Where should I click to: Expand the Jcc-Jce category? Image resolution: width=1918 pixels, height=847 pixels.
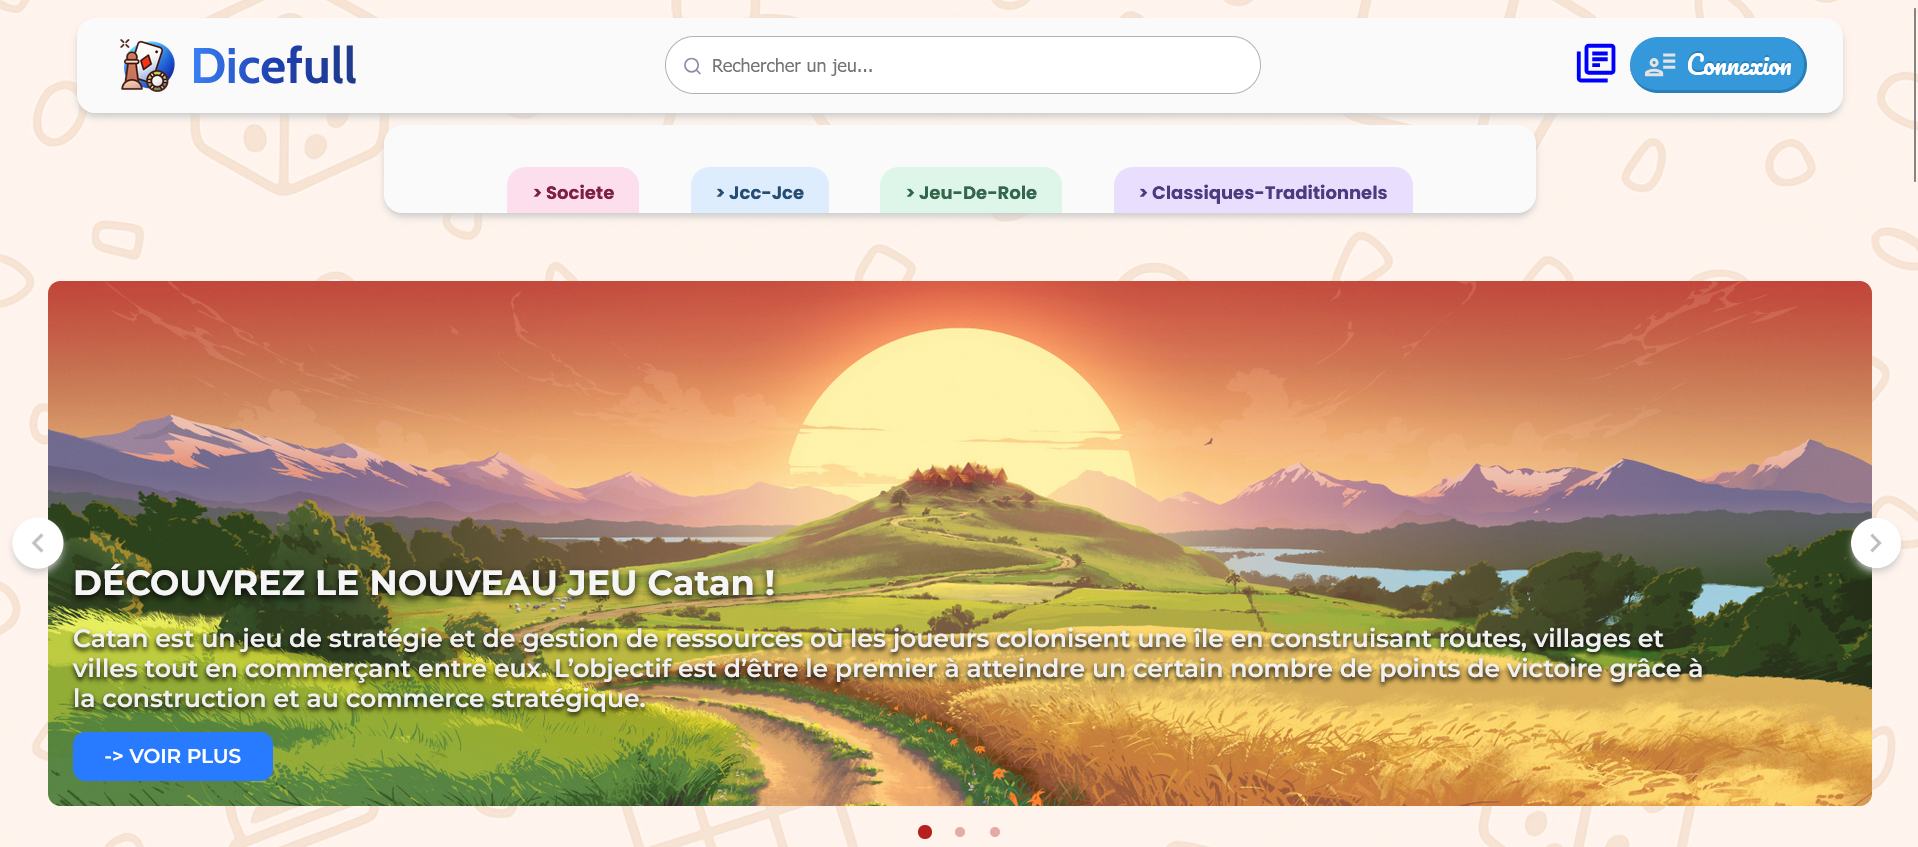tap(760, 192)
